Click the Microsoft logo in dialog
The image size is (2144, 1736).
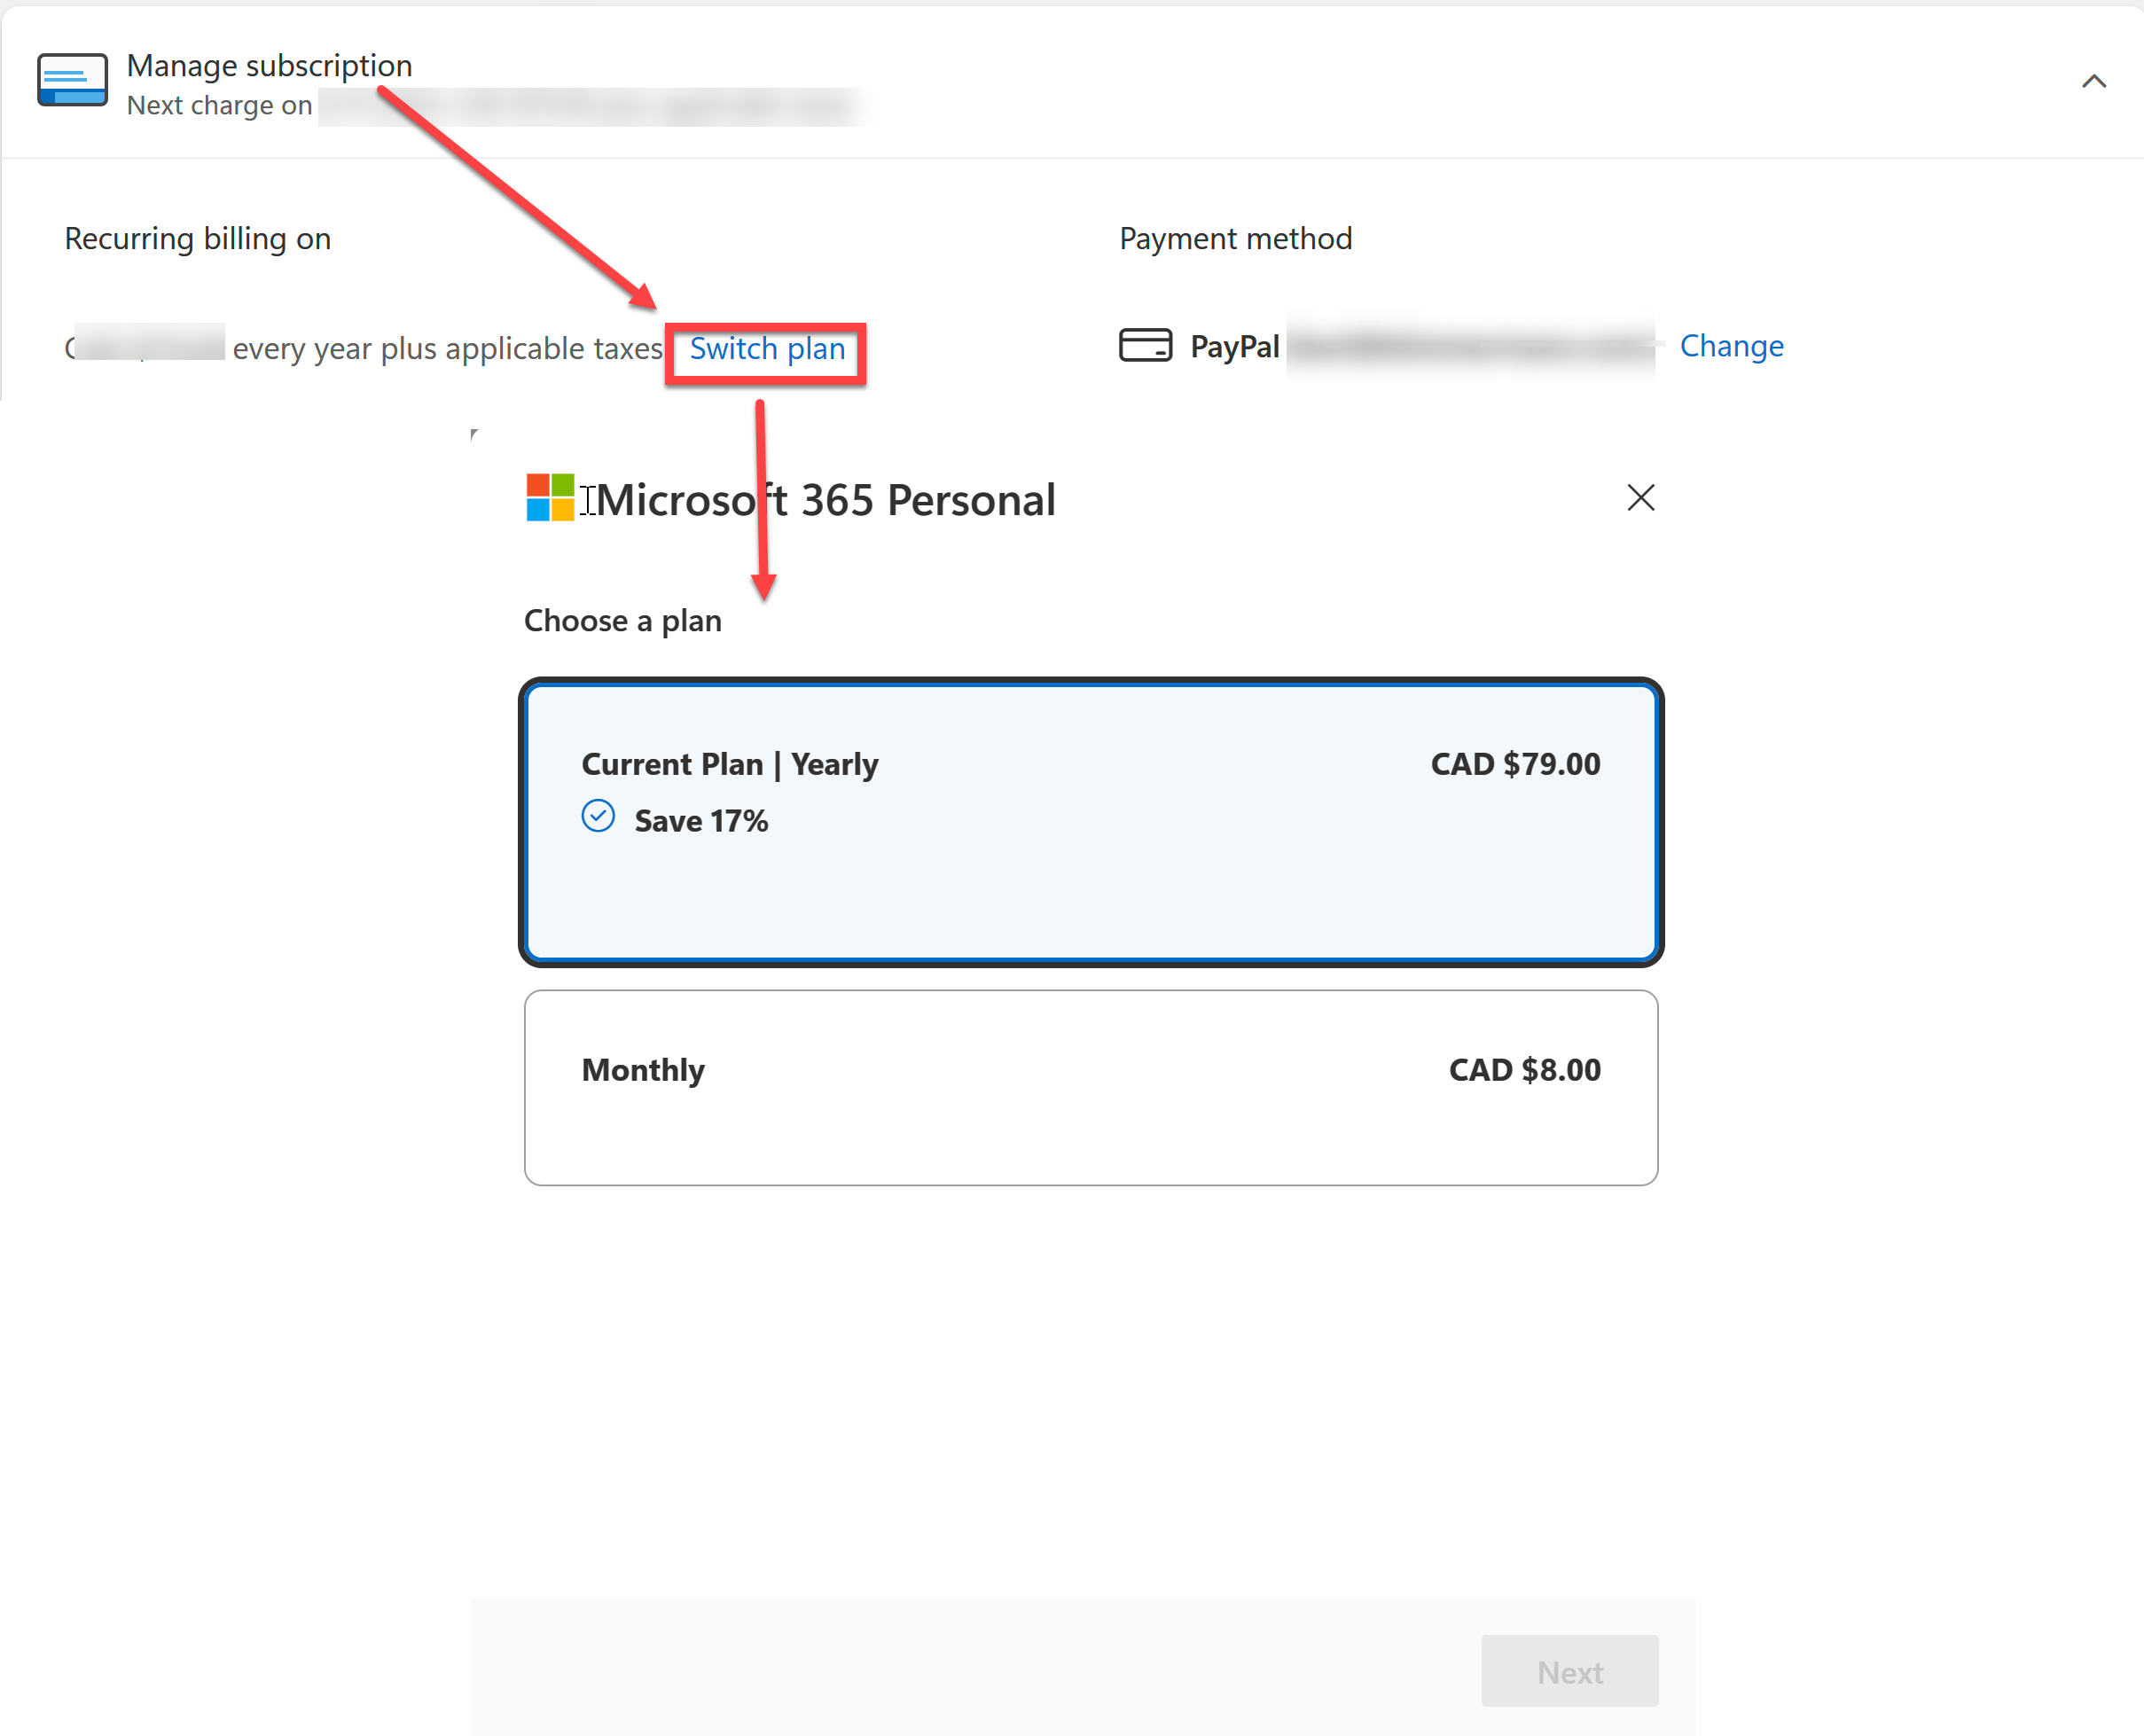click(x=550, y=498)
